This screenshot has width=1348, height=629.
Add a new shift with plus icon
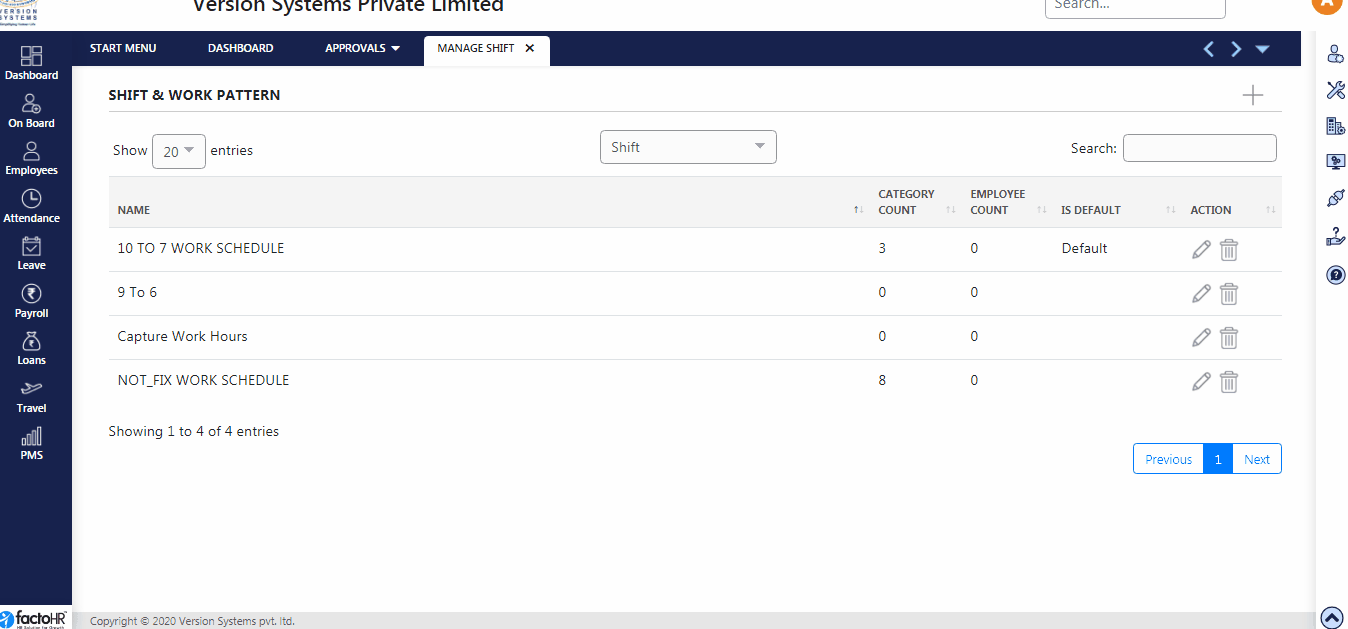coord(1252,95)
